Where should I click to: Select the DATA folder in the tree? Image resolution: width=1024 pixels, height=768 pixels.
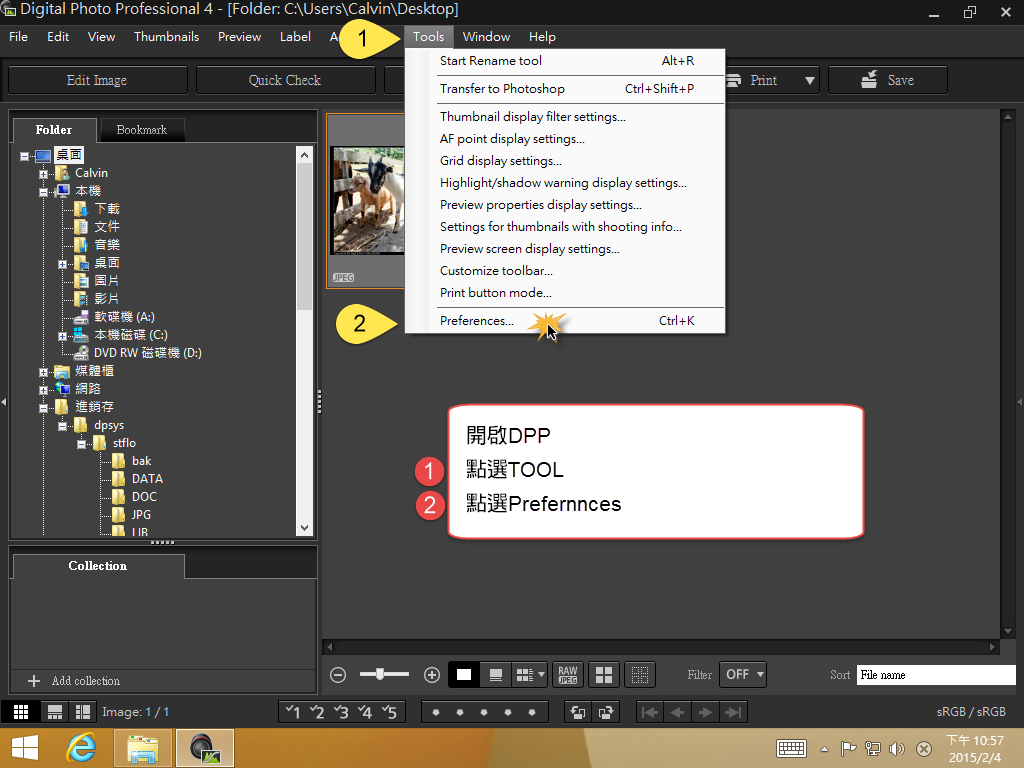click(148, 479)
